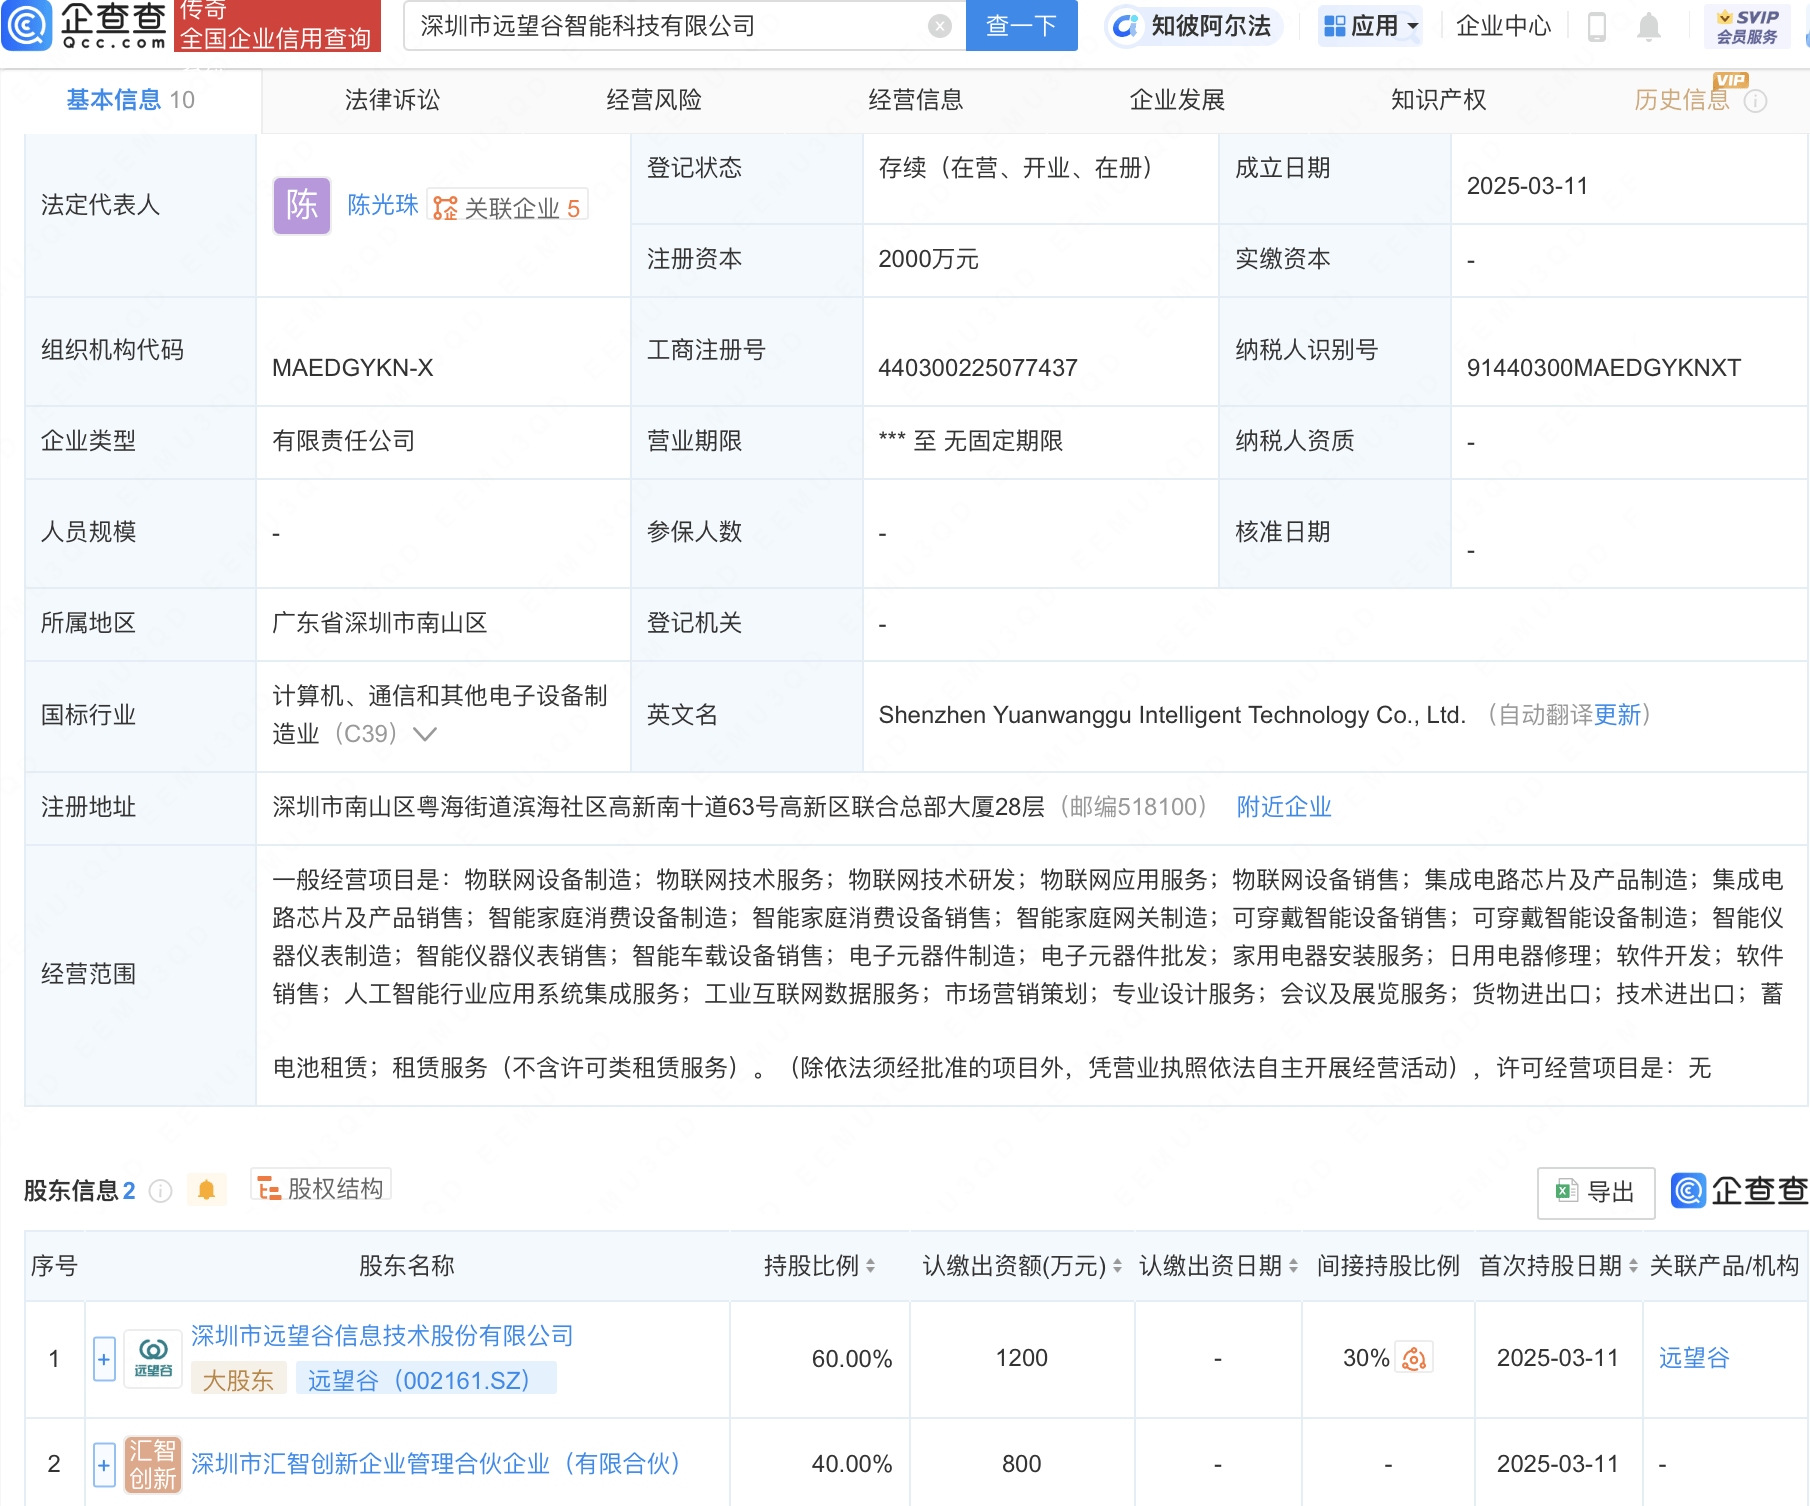Click the Excel icon on 导出 button
Viewport: 1810px width, 1506px height.
pyautogui.click(x=1566, y=1191)
